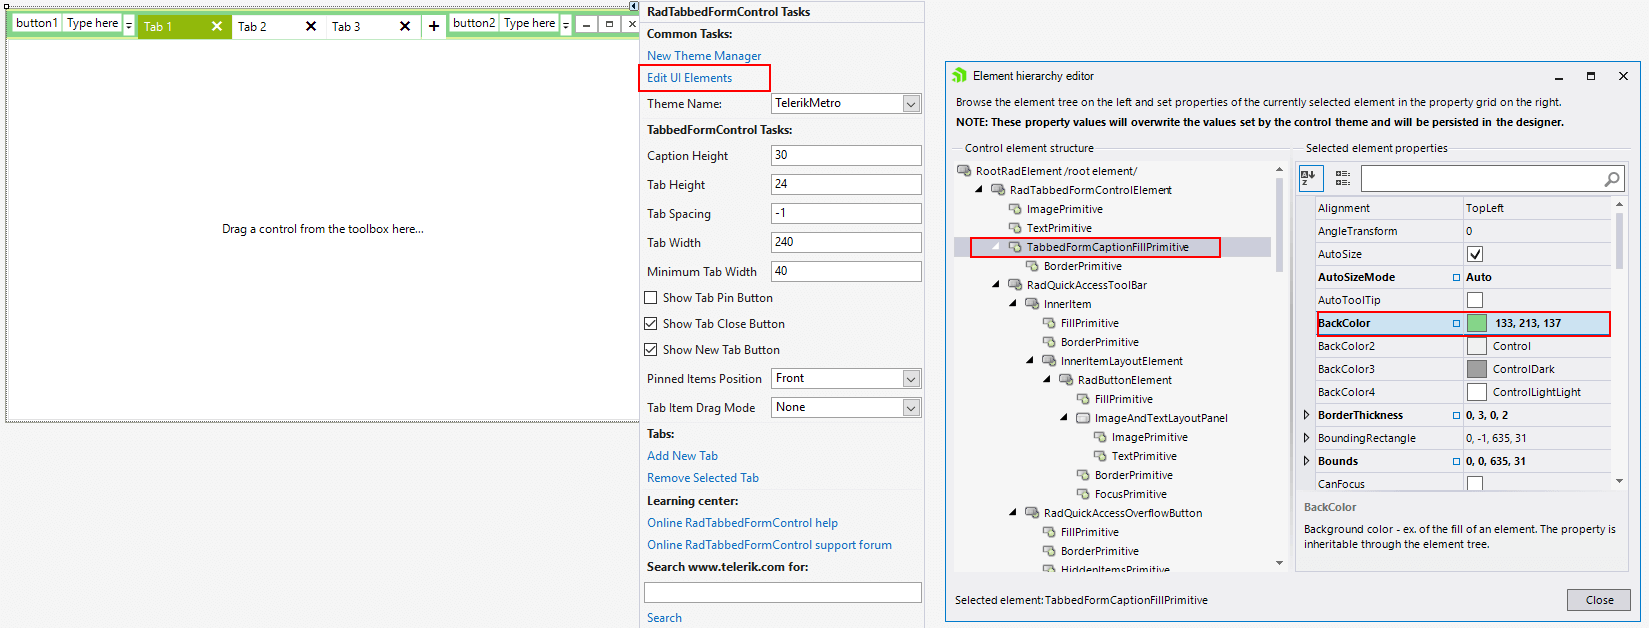Sort properties alphabetically in the property grid
1649x628 pixels.
pyautogui.click(x=1311, y=179)
